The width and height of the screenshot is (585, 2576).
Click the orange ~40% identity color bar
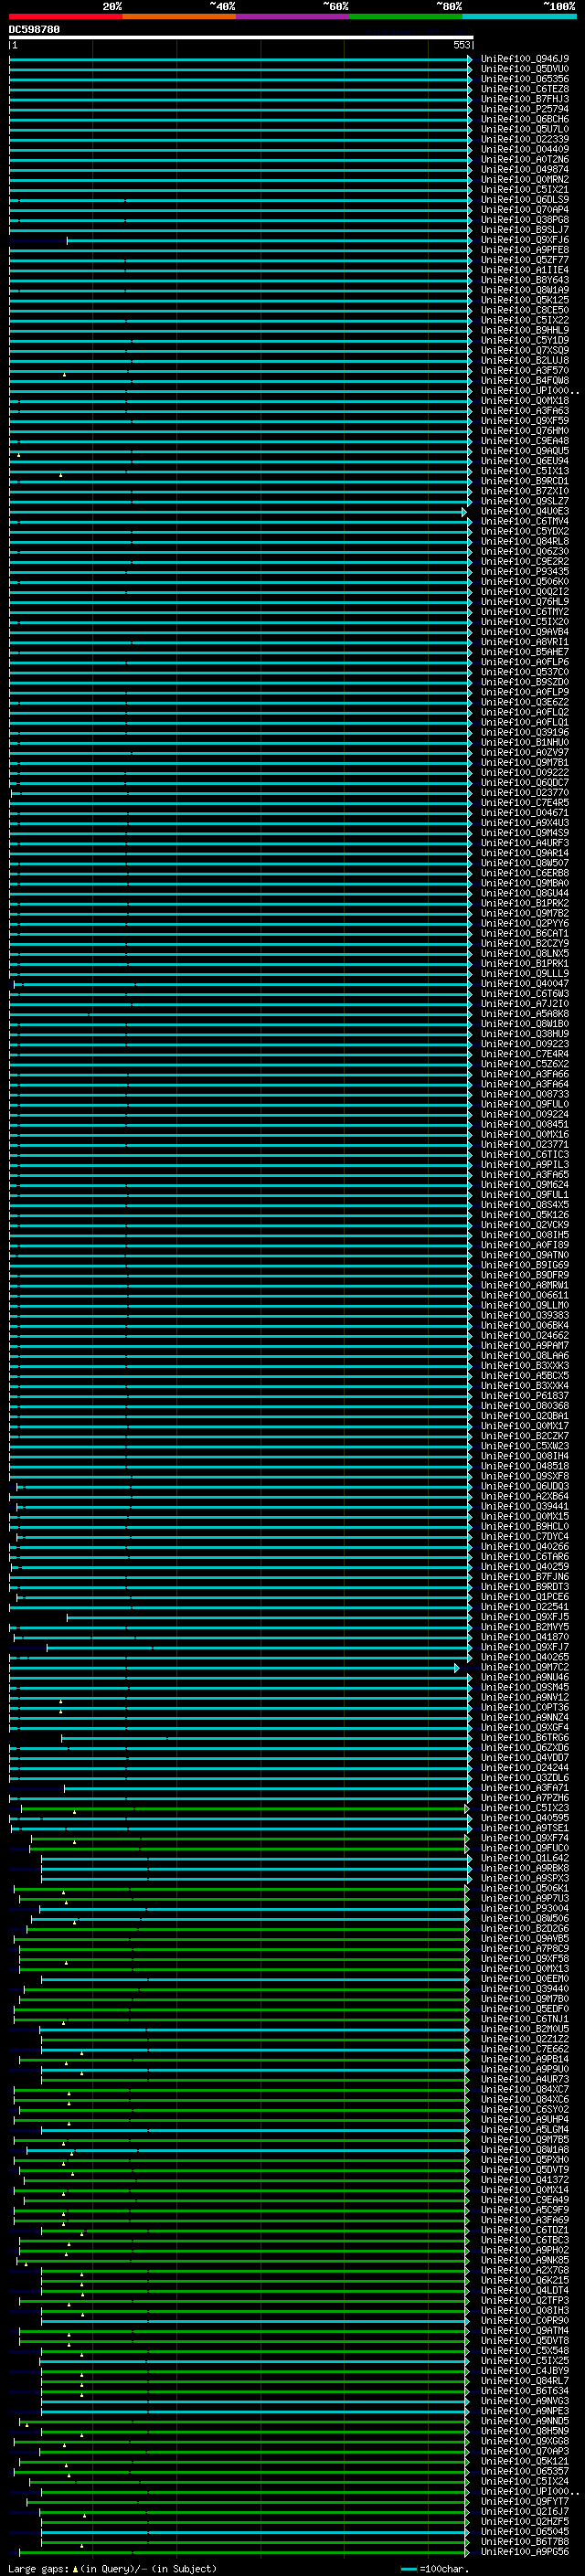[x=179, y=16]
